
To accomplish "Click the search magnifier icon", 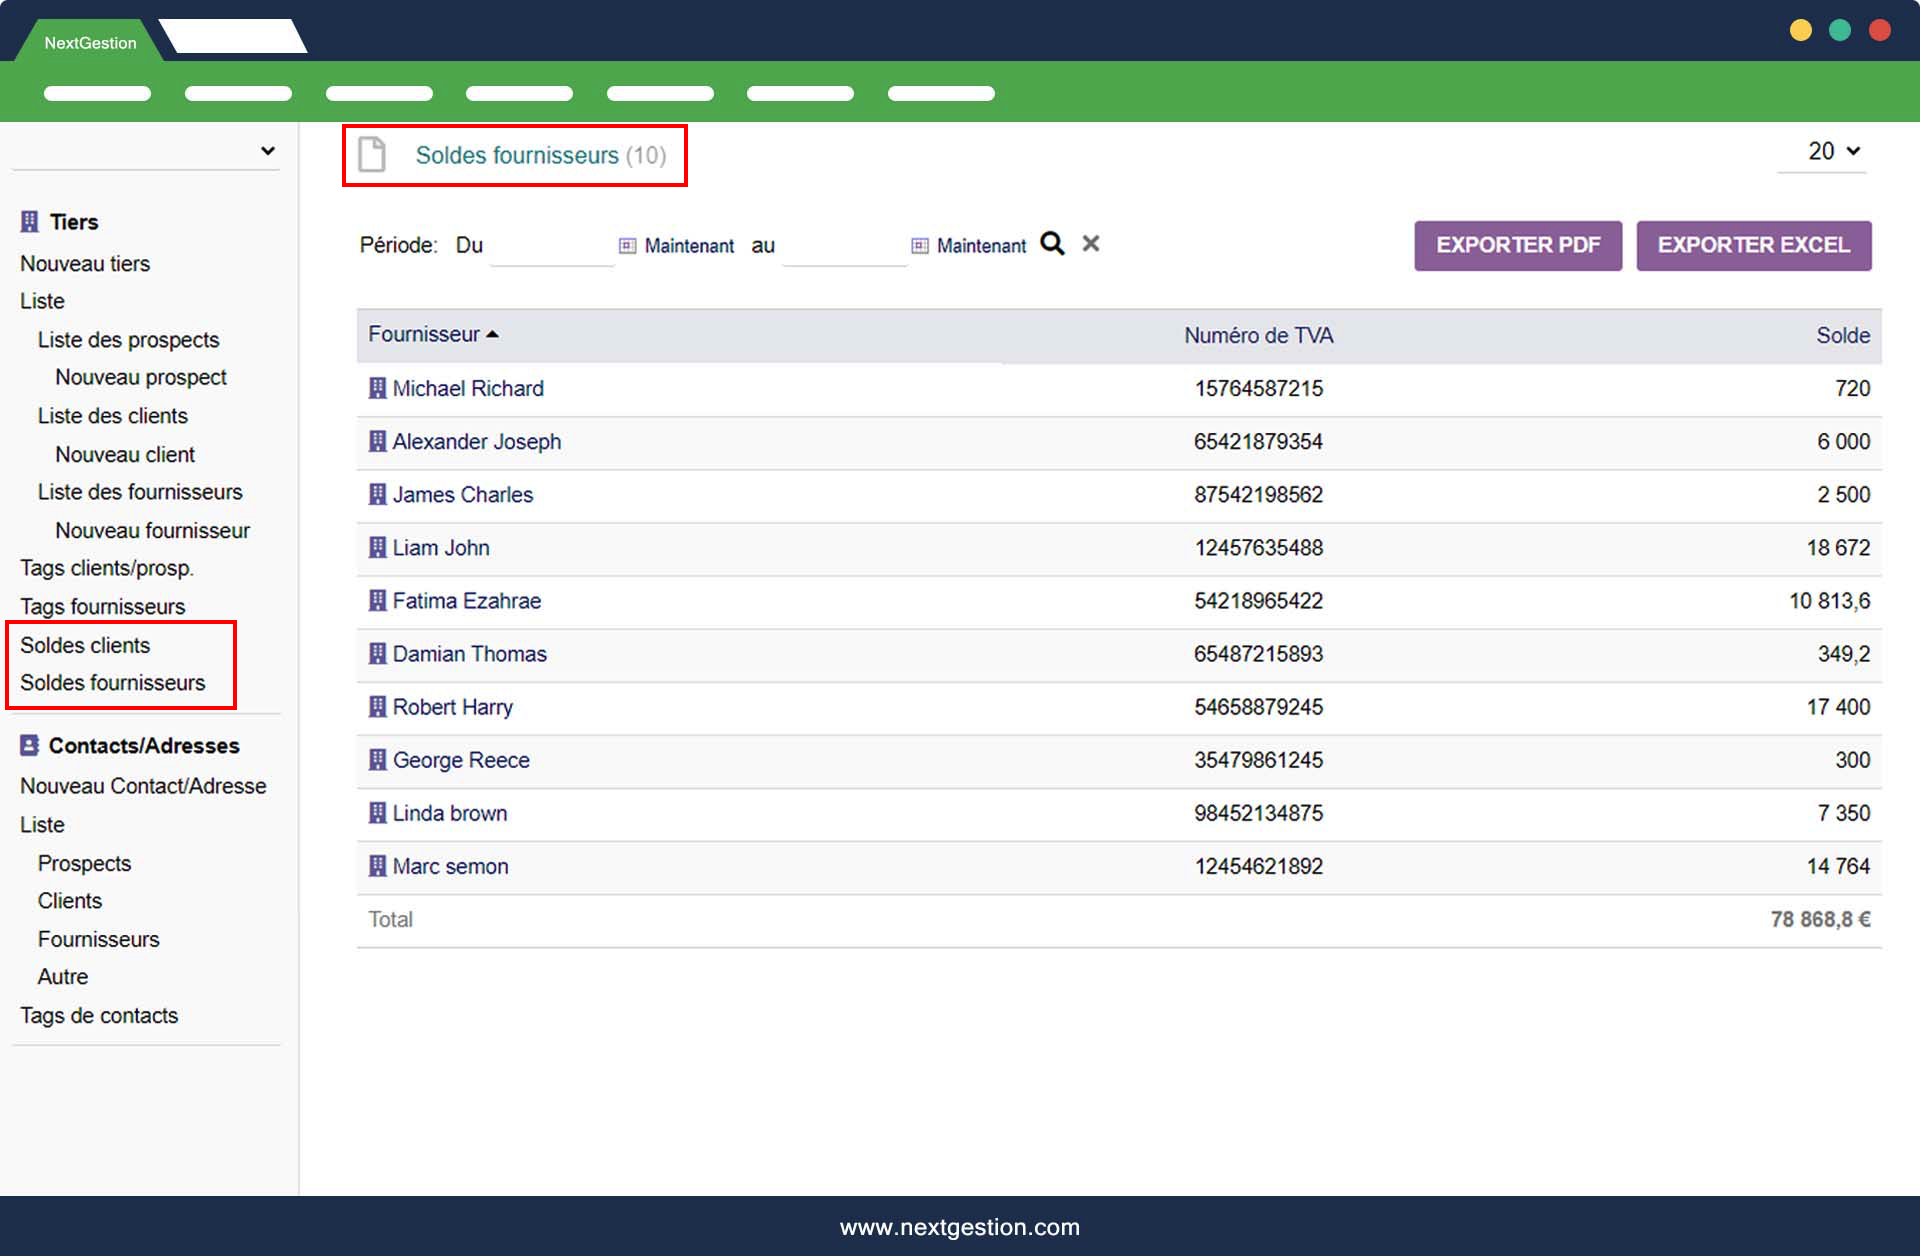I will point(1052,244).
